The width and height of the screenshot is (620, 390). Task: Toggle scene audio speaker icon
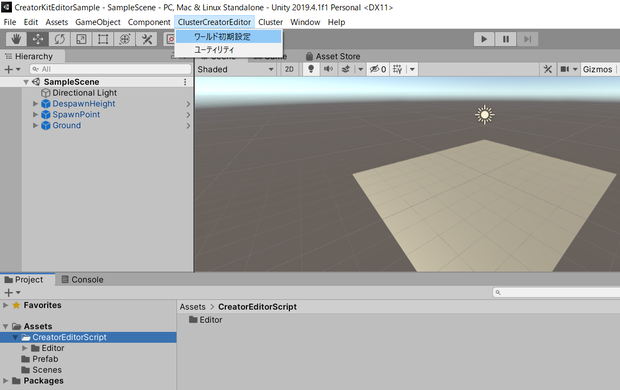pyautogui.click(x=328, y=69)
